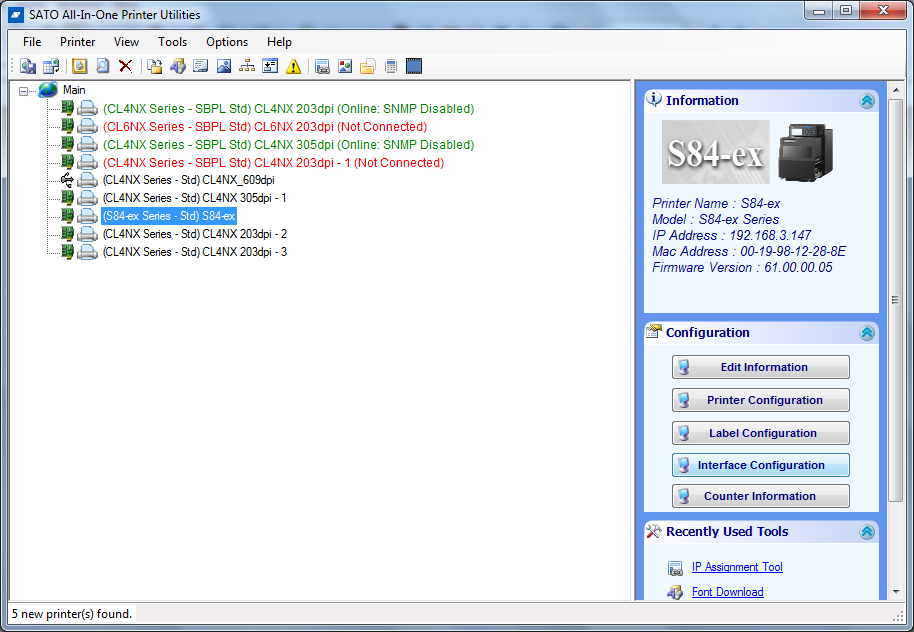Open the View menu

[126, 42]
